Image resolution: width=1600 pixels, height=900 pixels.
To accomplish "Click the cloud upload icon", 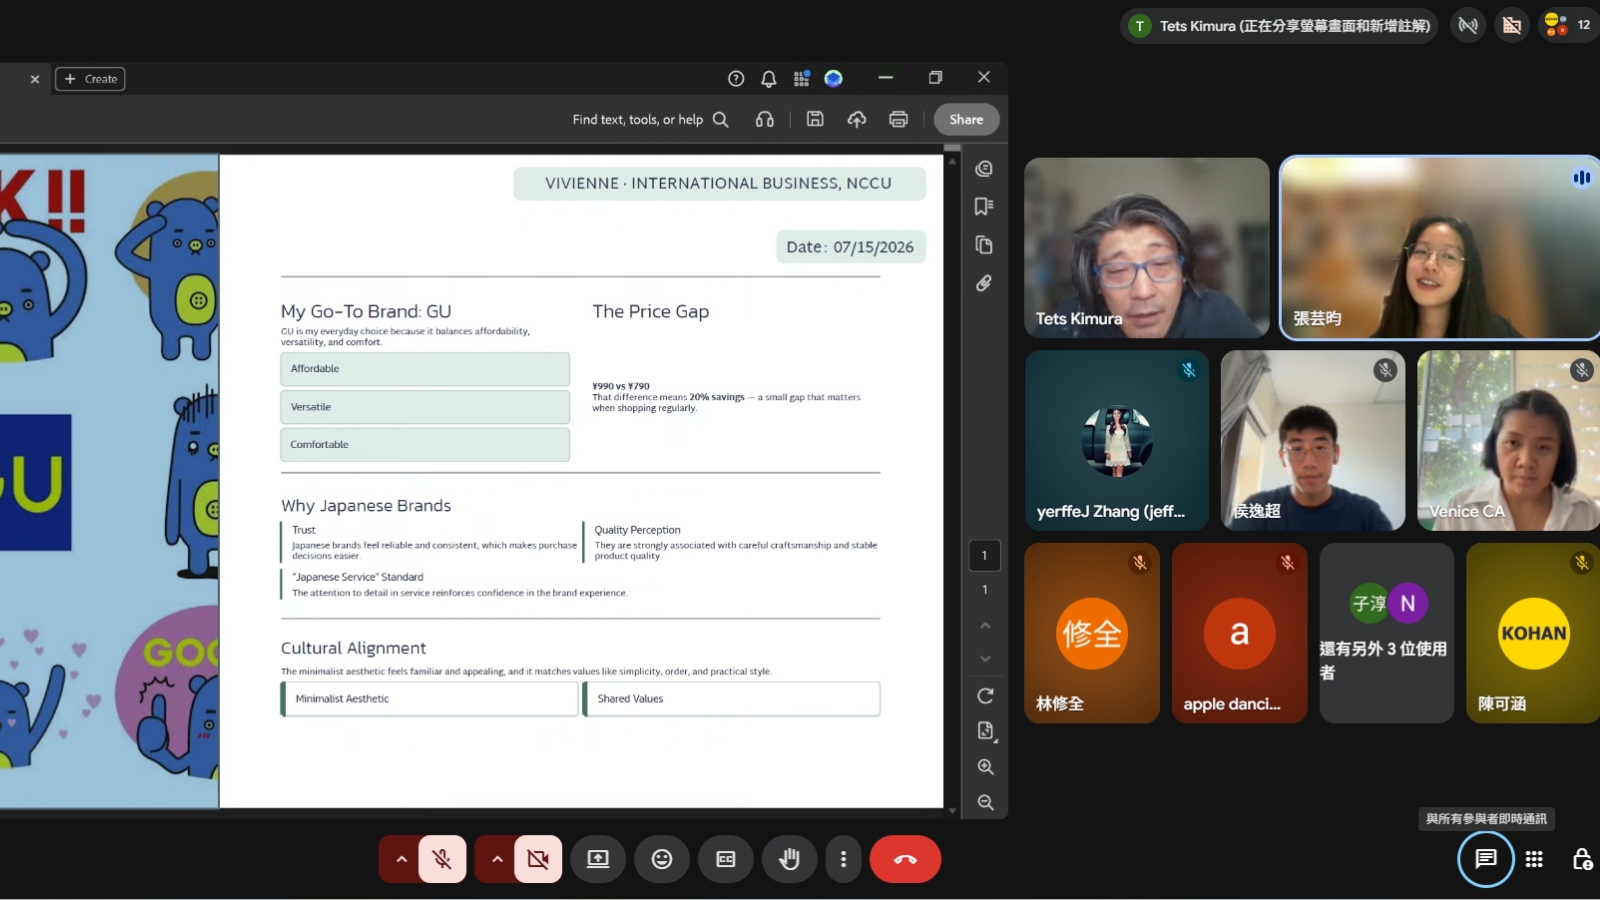I will pos(857,119).
